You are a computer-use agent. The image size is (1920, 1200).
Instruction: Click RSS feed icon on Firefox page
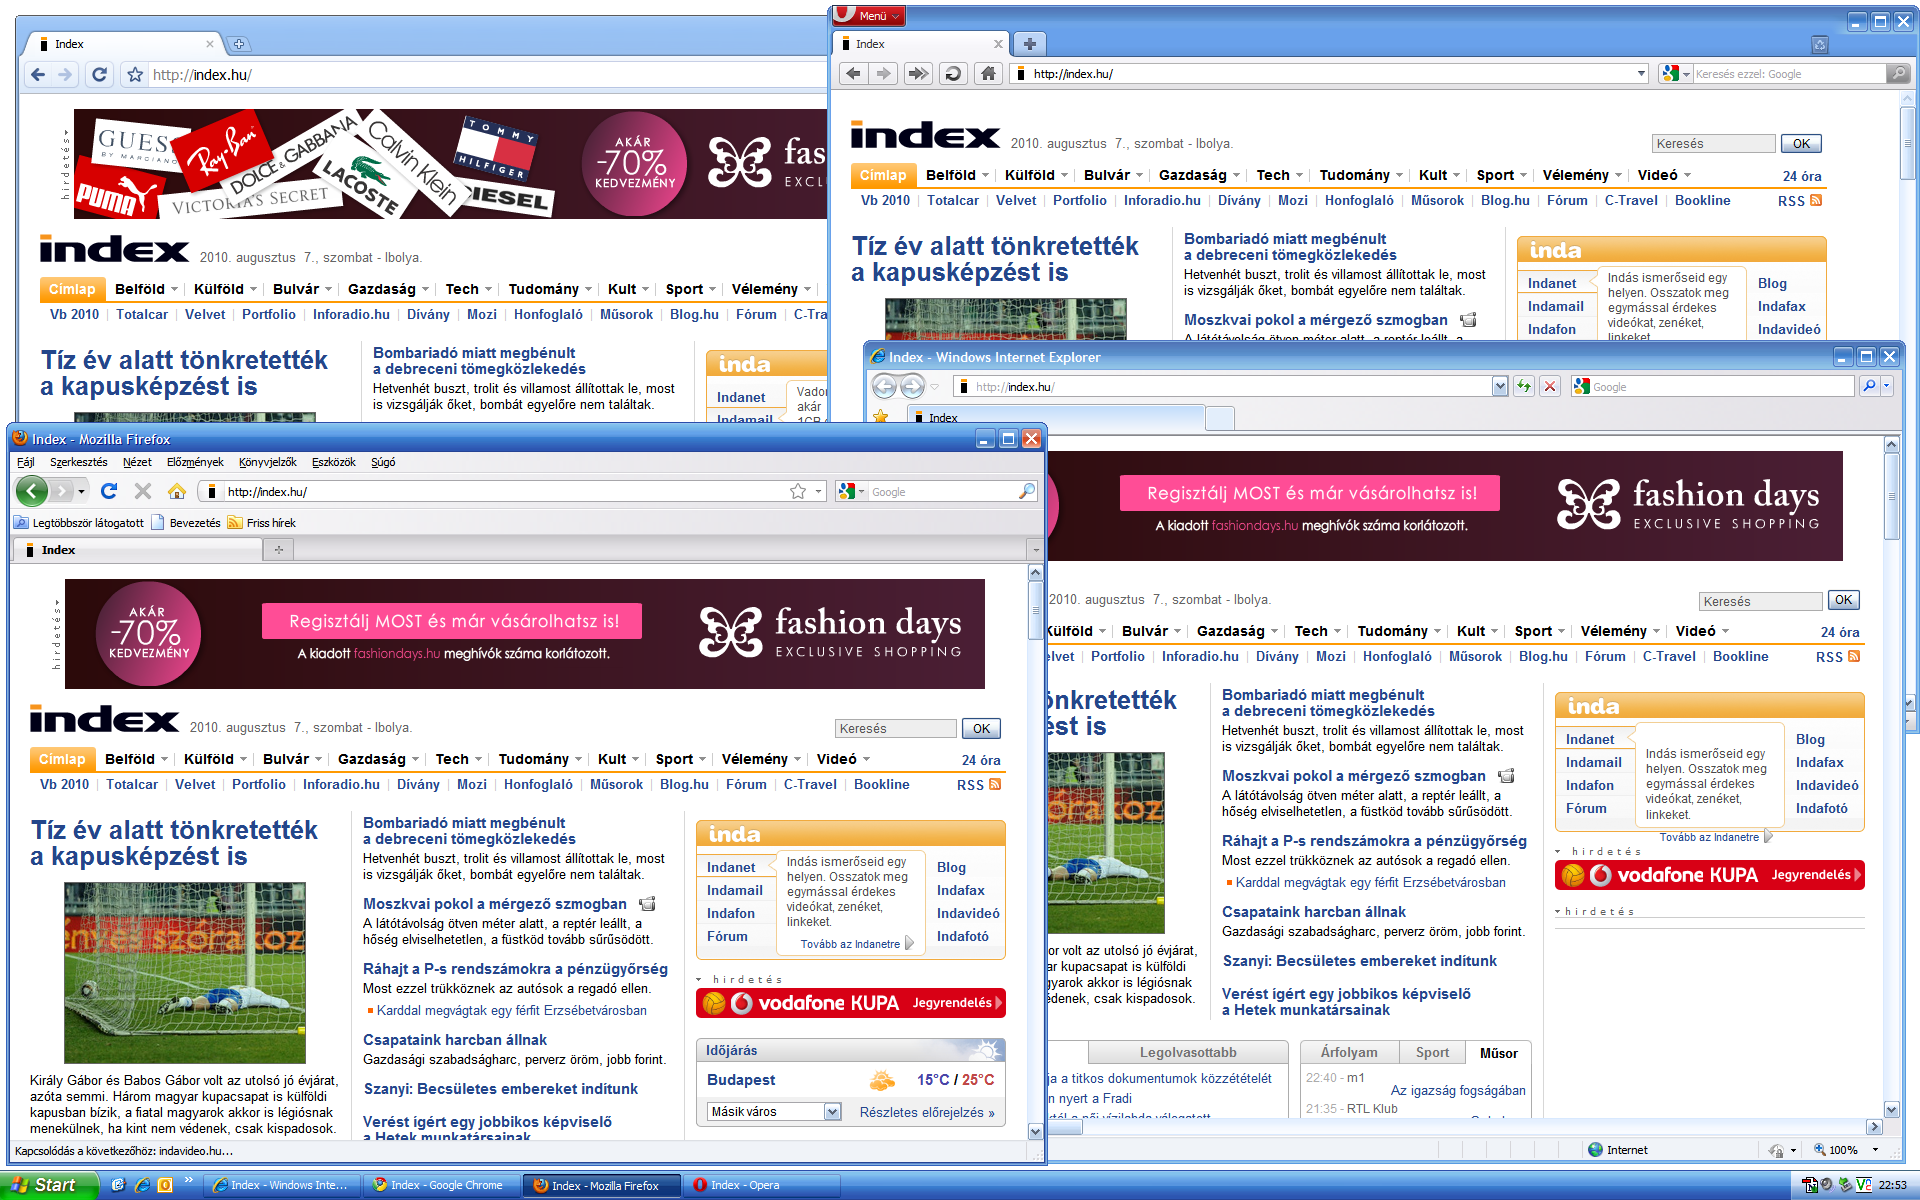pos(995,784)
